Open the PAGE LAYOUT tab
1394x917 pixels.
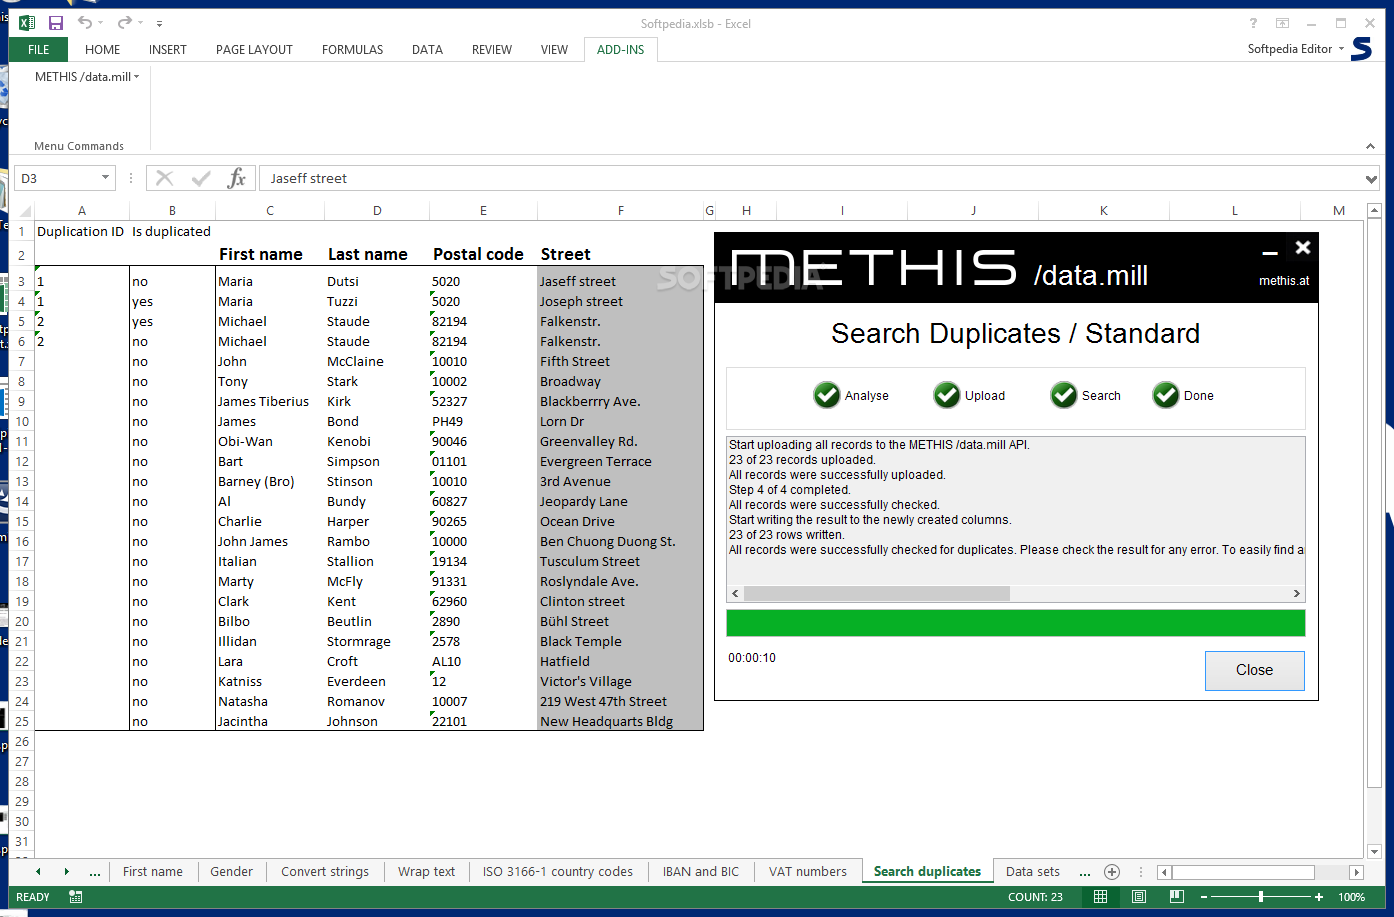pyautogui.click(x=254, y=49)
